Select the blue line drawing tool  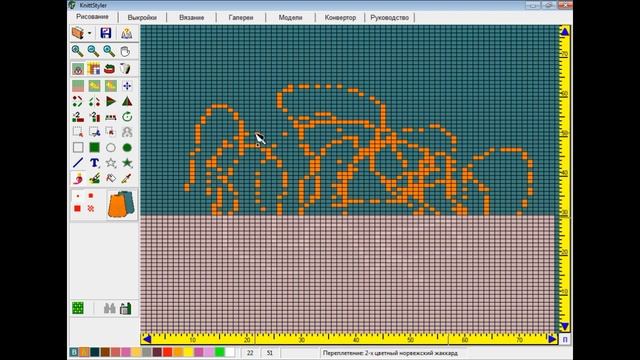(x=78, y=163)
